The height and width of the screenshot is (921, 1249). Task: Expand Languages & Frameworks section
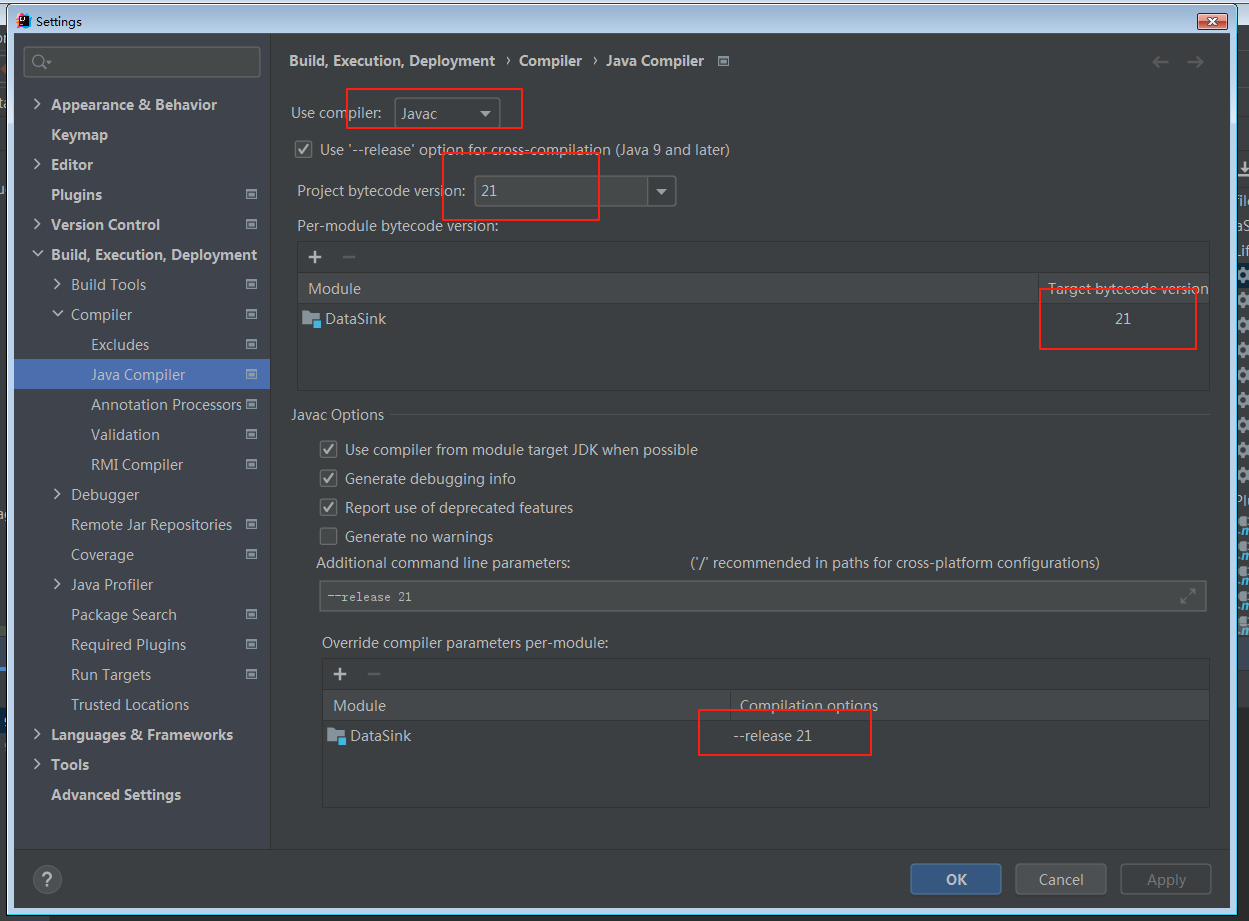pyautogui.click(x=38, y=734)
